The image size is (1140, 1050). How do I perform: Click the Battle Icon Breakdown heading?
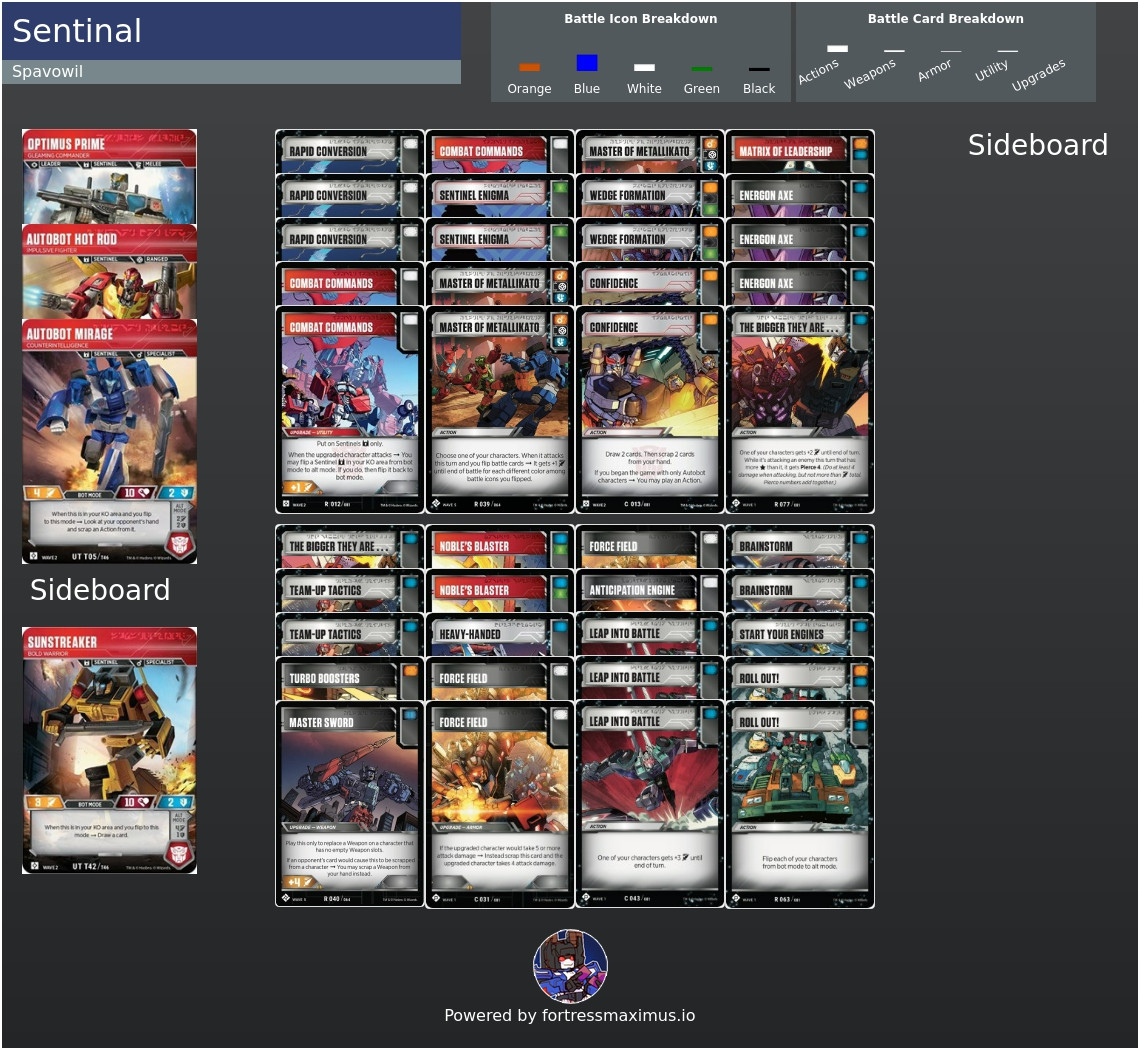coord(641,19)
